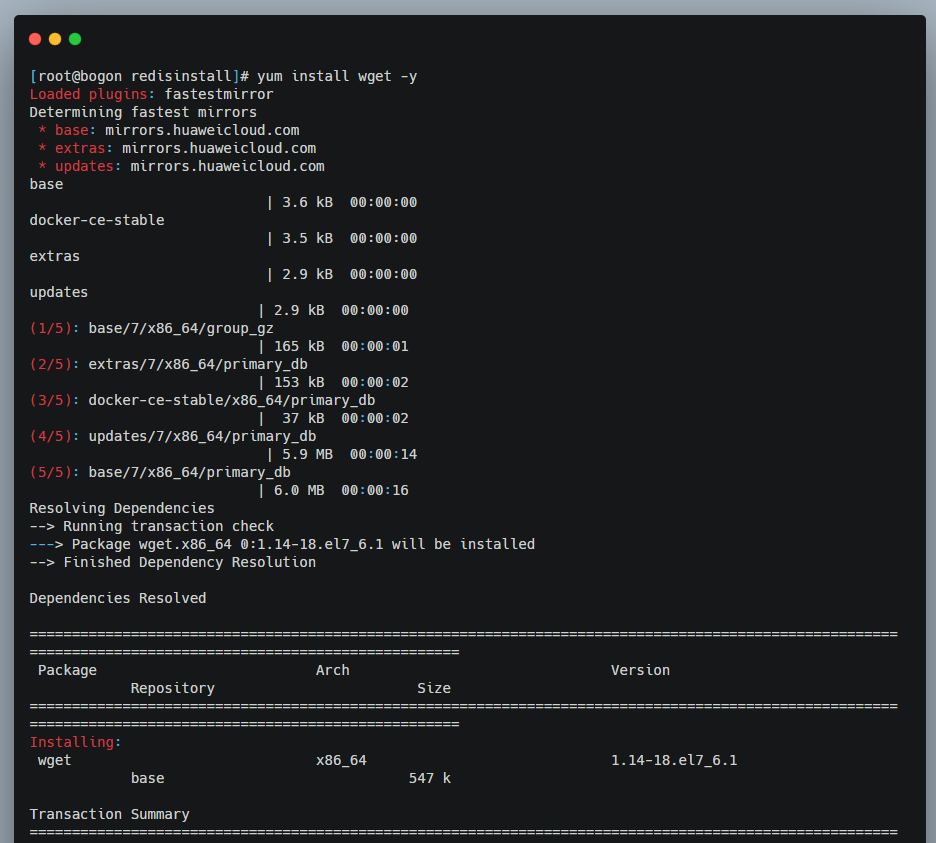Click the '547 k' size value
Viewport: 936px width, 843px height.
pyautogui.click(x=430, y=779)
